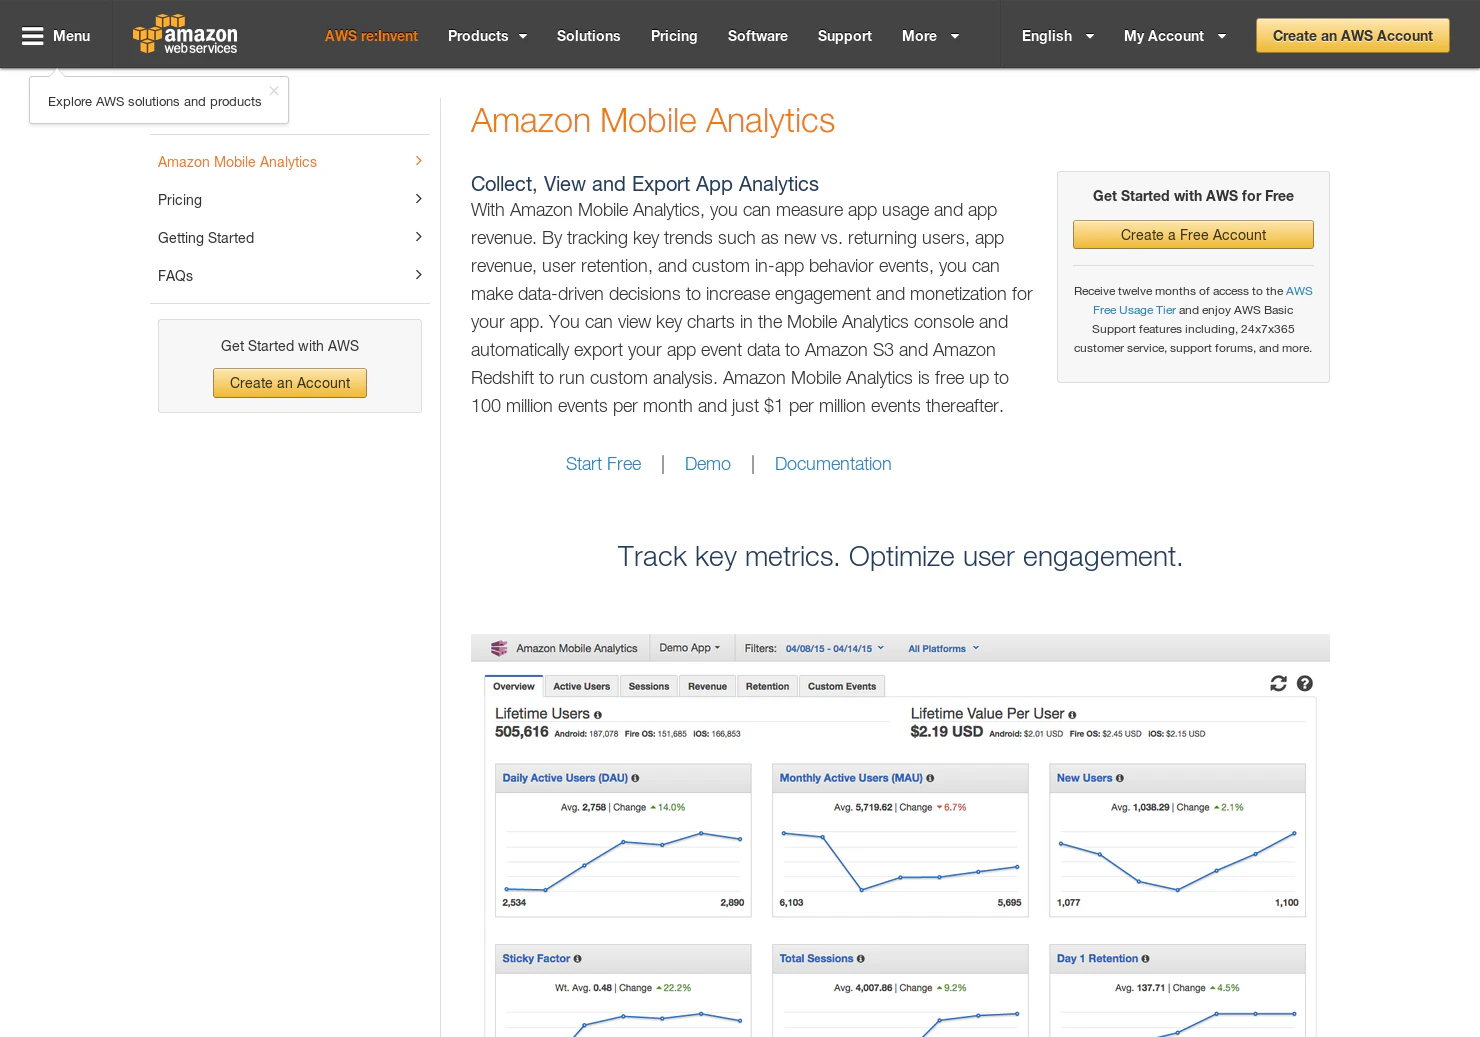The height and width of the screenshot is (1037, 1480).
Task: Switch to the Revenue tab
Action: pos(707,686)
